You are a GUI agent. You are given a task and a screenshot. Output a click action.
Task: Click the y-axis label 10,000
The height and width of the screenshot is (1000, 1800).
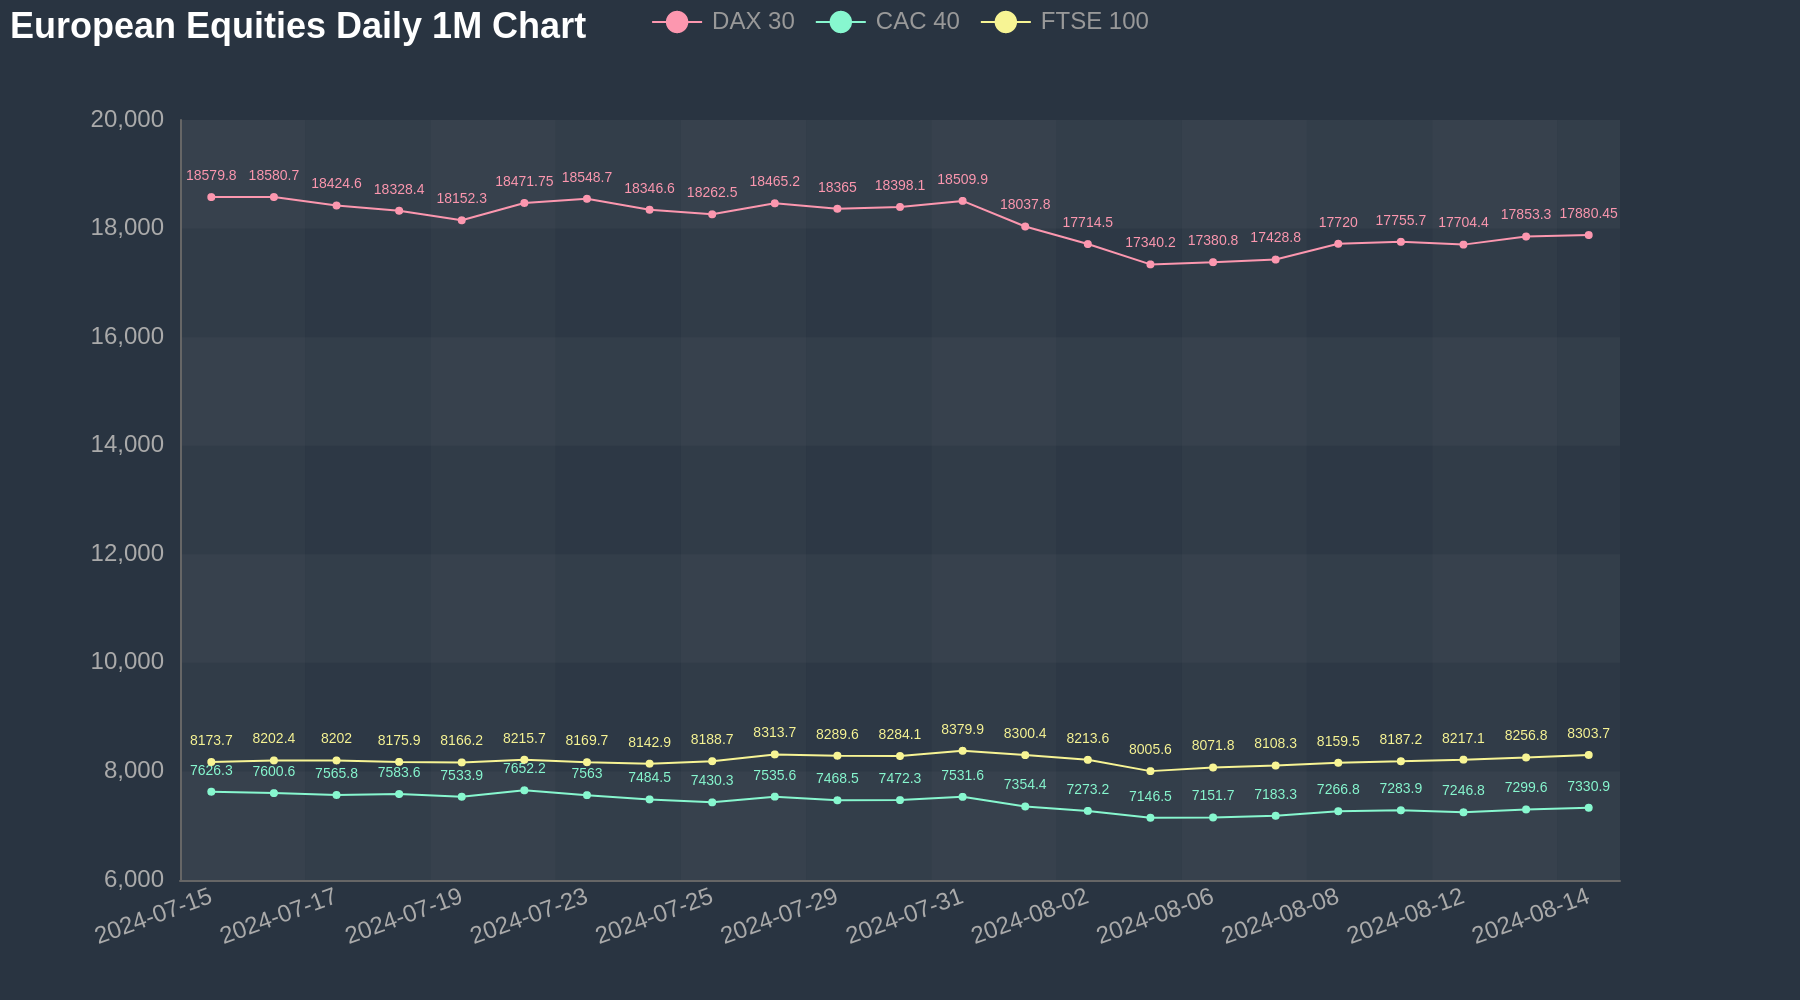pyautogui.click(x=127, y=662)
